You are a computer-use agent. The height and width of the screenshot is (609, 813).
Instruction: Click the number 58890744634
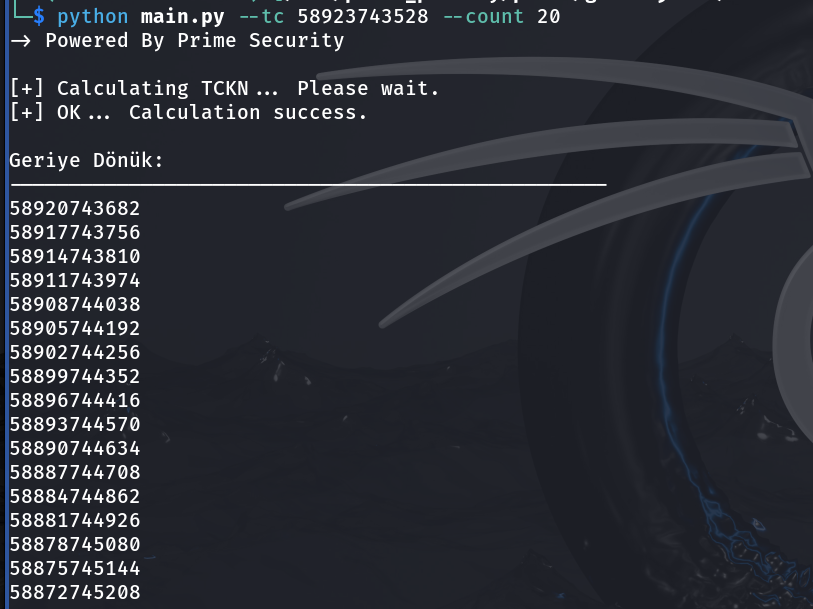(x=75, y=448)
